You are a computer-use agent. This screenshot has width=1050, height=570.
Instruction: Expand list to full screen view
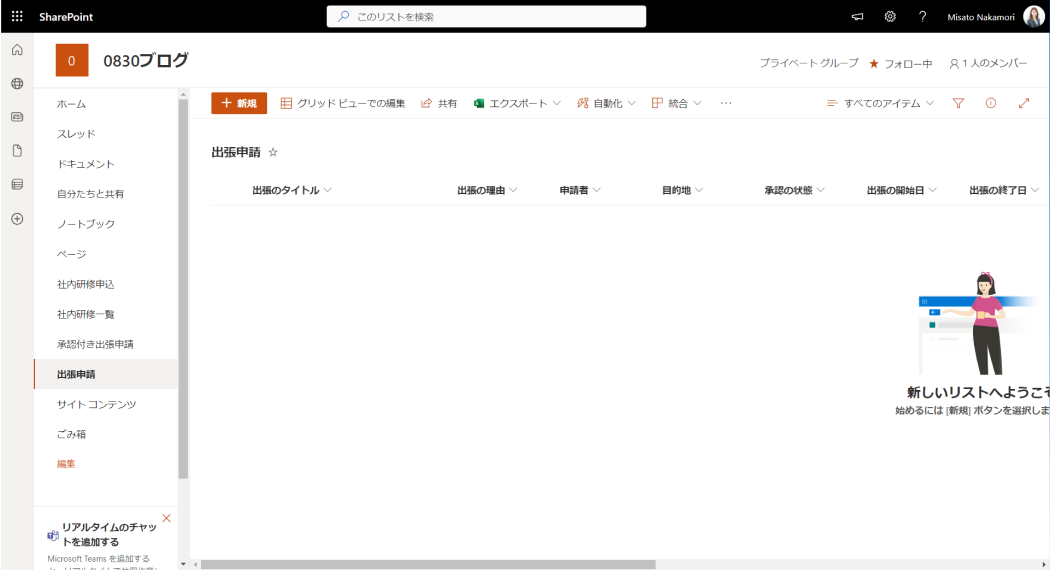(x=1023, y=103)
